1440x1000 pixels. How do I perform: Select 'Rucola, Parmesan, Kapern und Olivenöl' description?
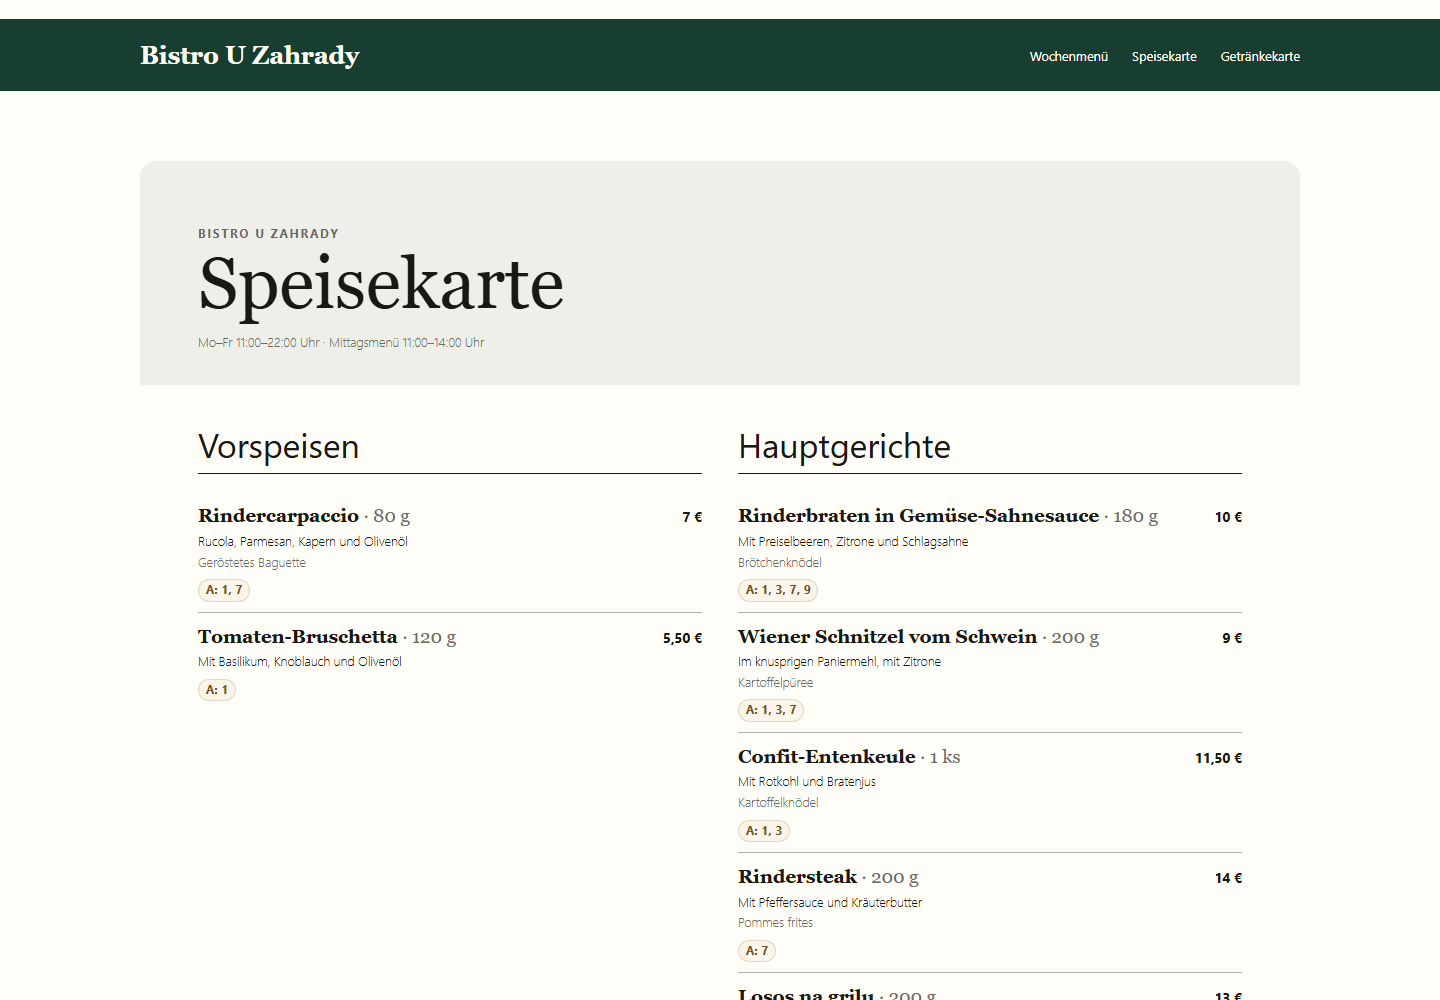(x=303, y=542)
